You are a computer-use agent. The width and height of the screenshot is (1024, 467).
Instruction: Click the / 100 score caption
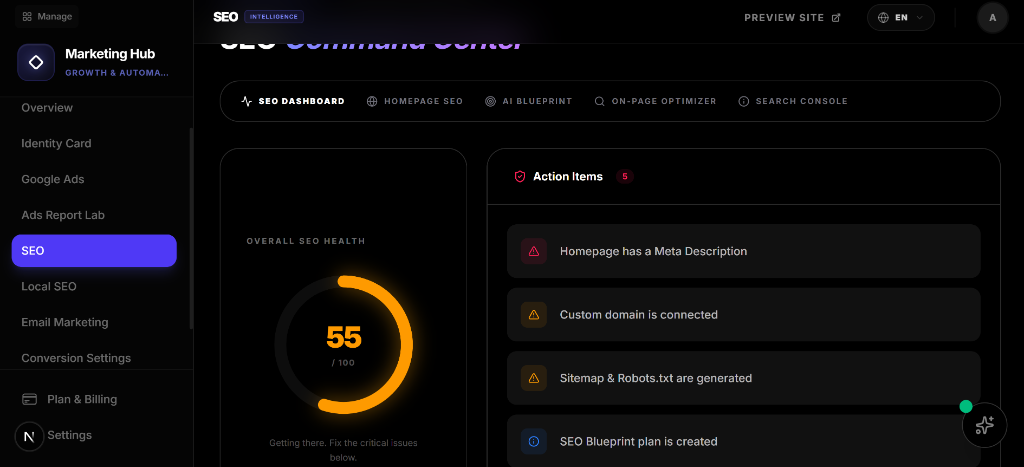pyautogui.click(x=344, y=362)
